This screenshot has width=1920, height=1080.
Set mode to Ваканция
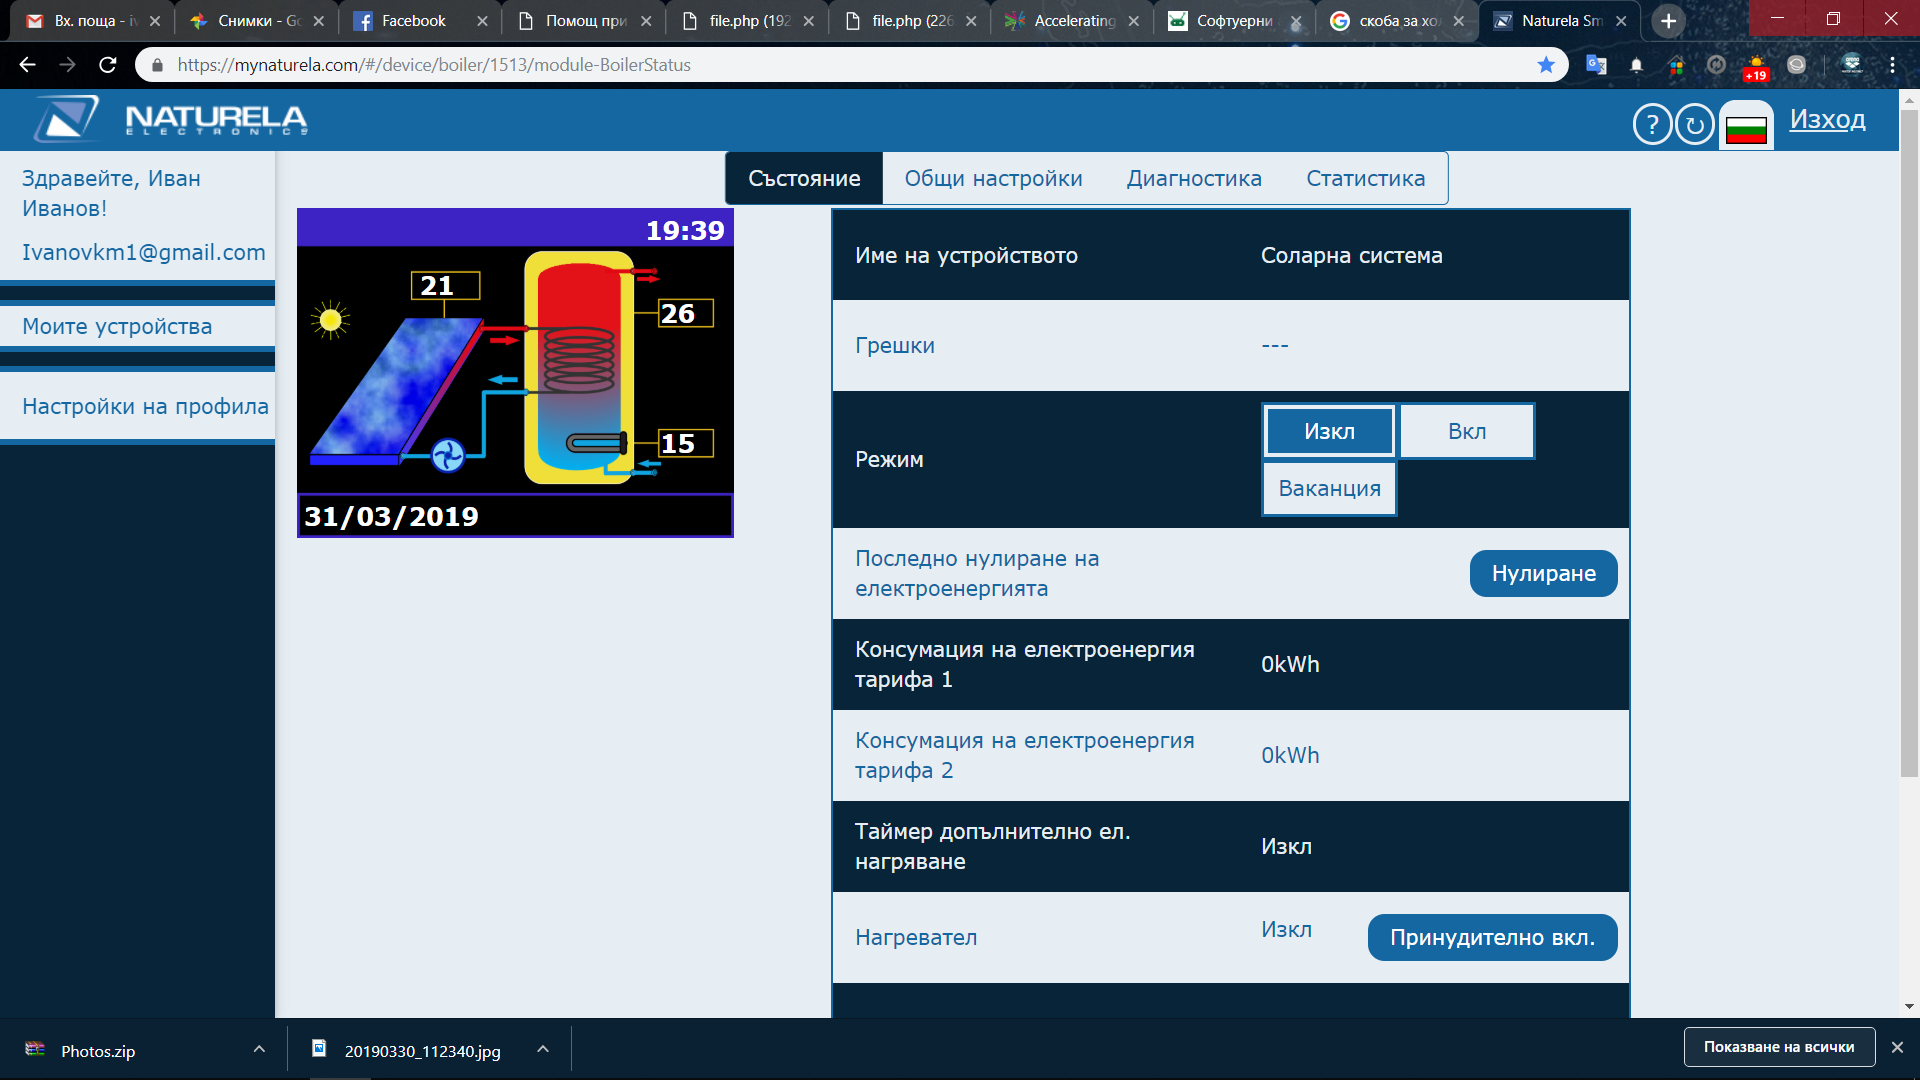click(1329, 488)
